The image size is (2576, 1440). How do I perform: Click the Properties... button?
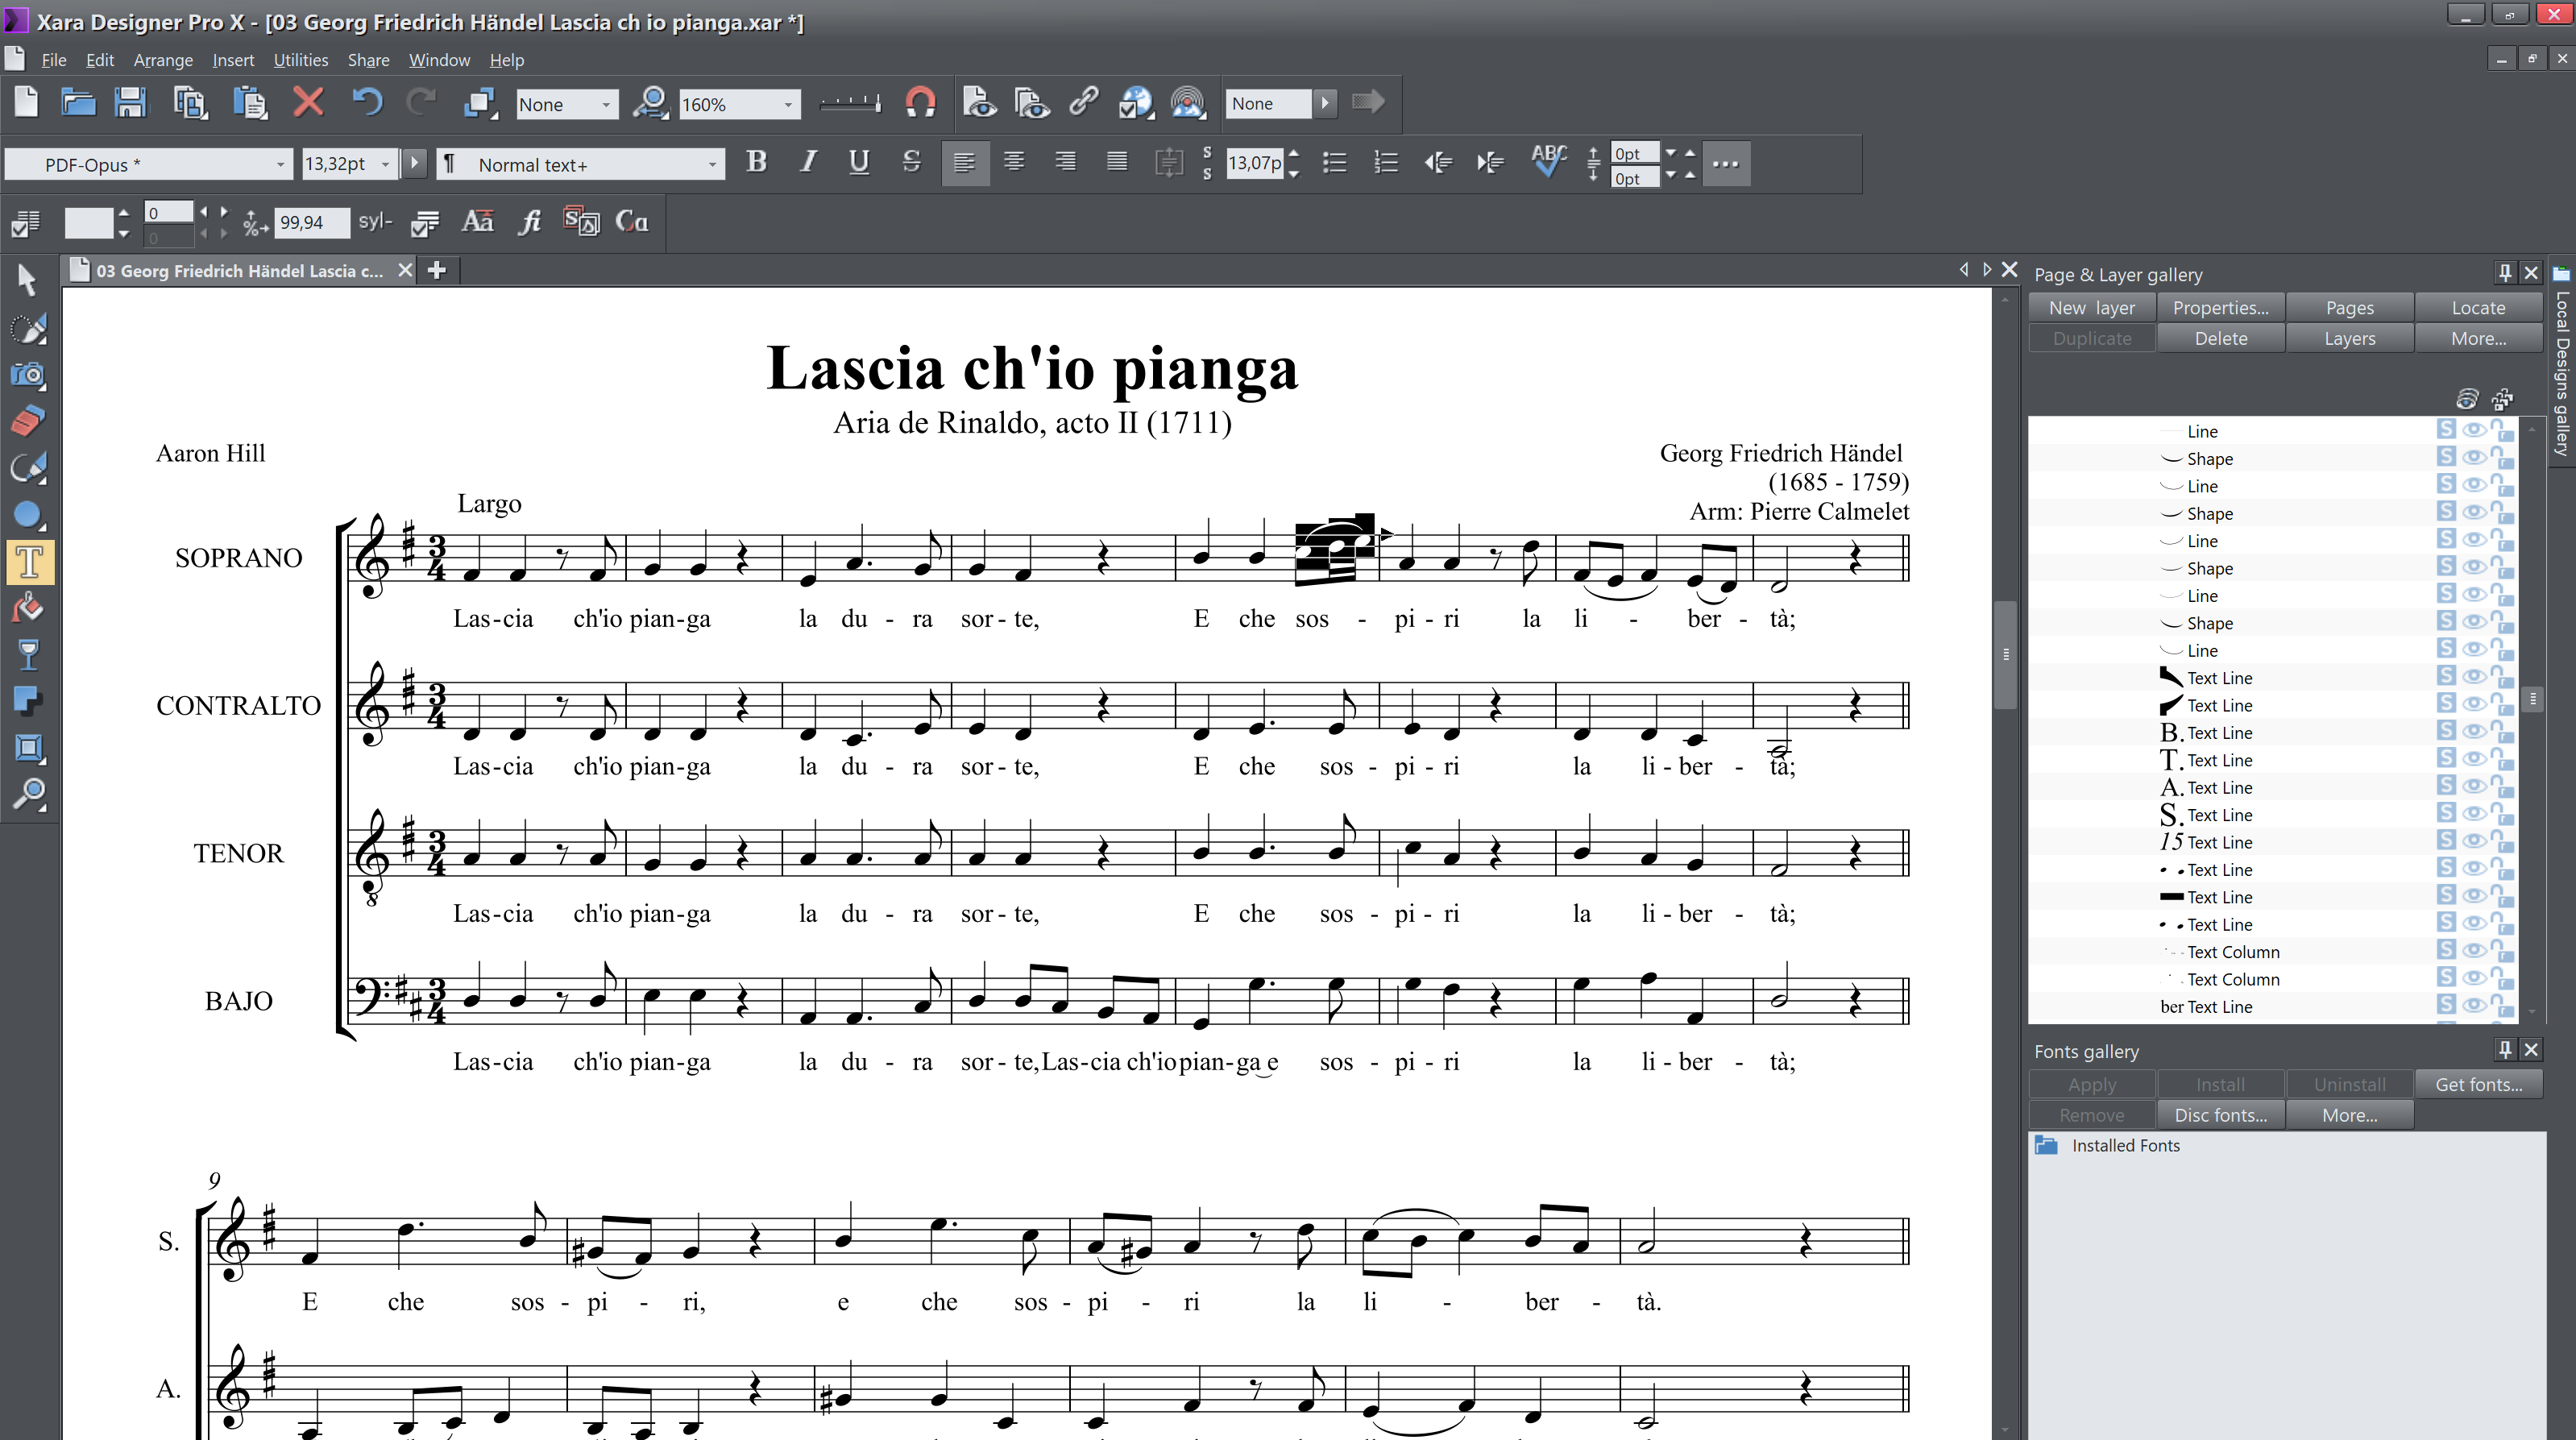2220,307
